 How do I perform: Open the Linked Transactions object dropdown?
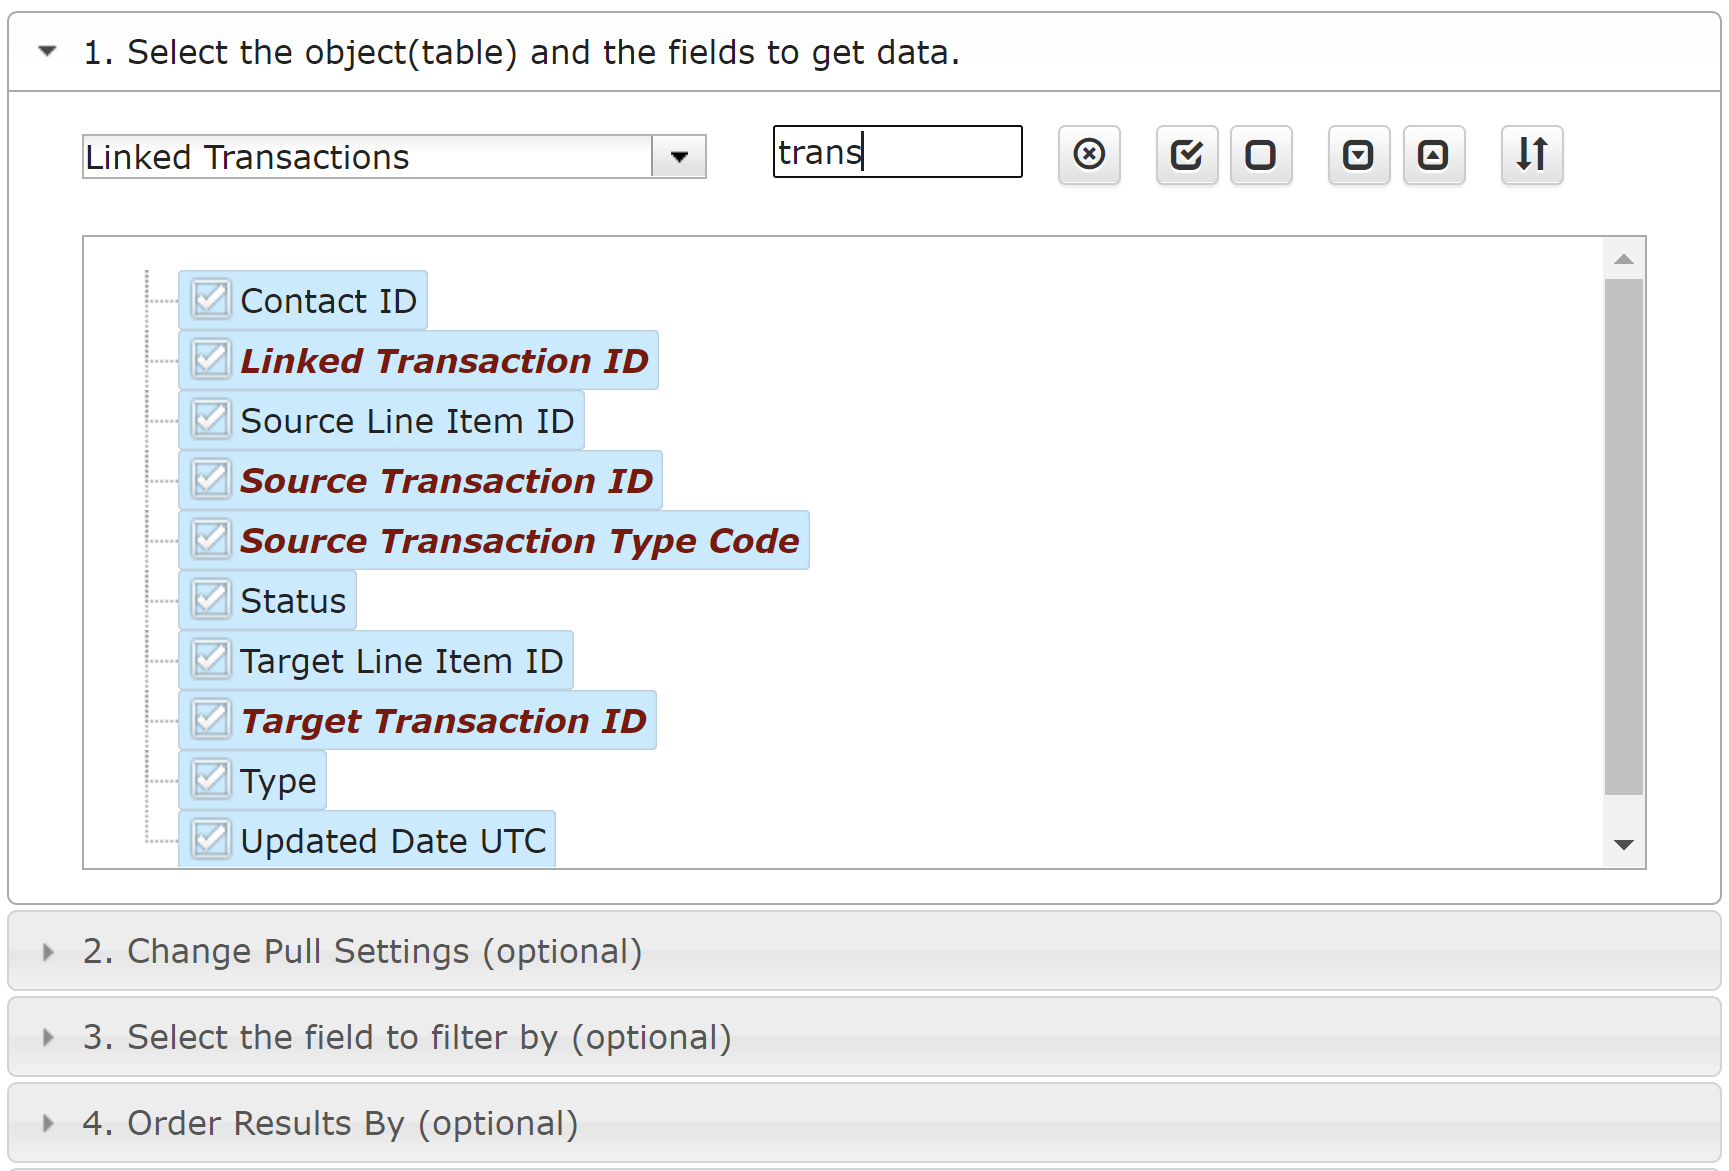pos(679,157)
